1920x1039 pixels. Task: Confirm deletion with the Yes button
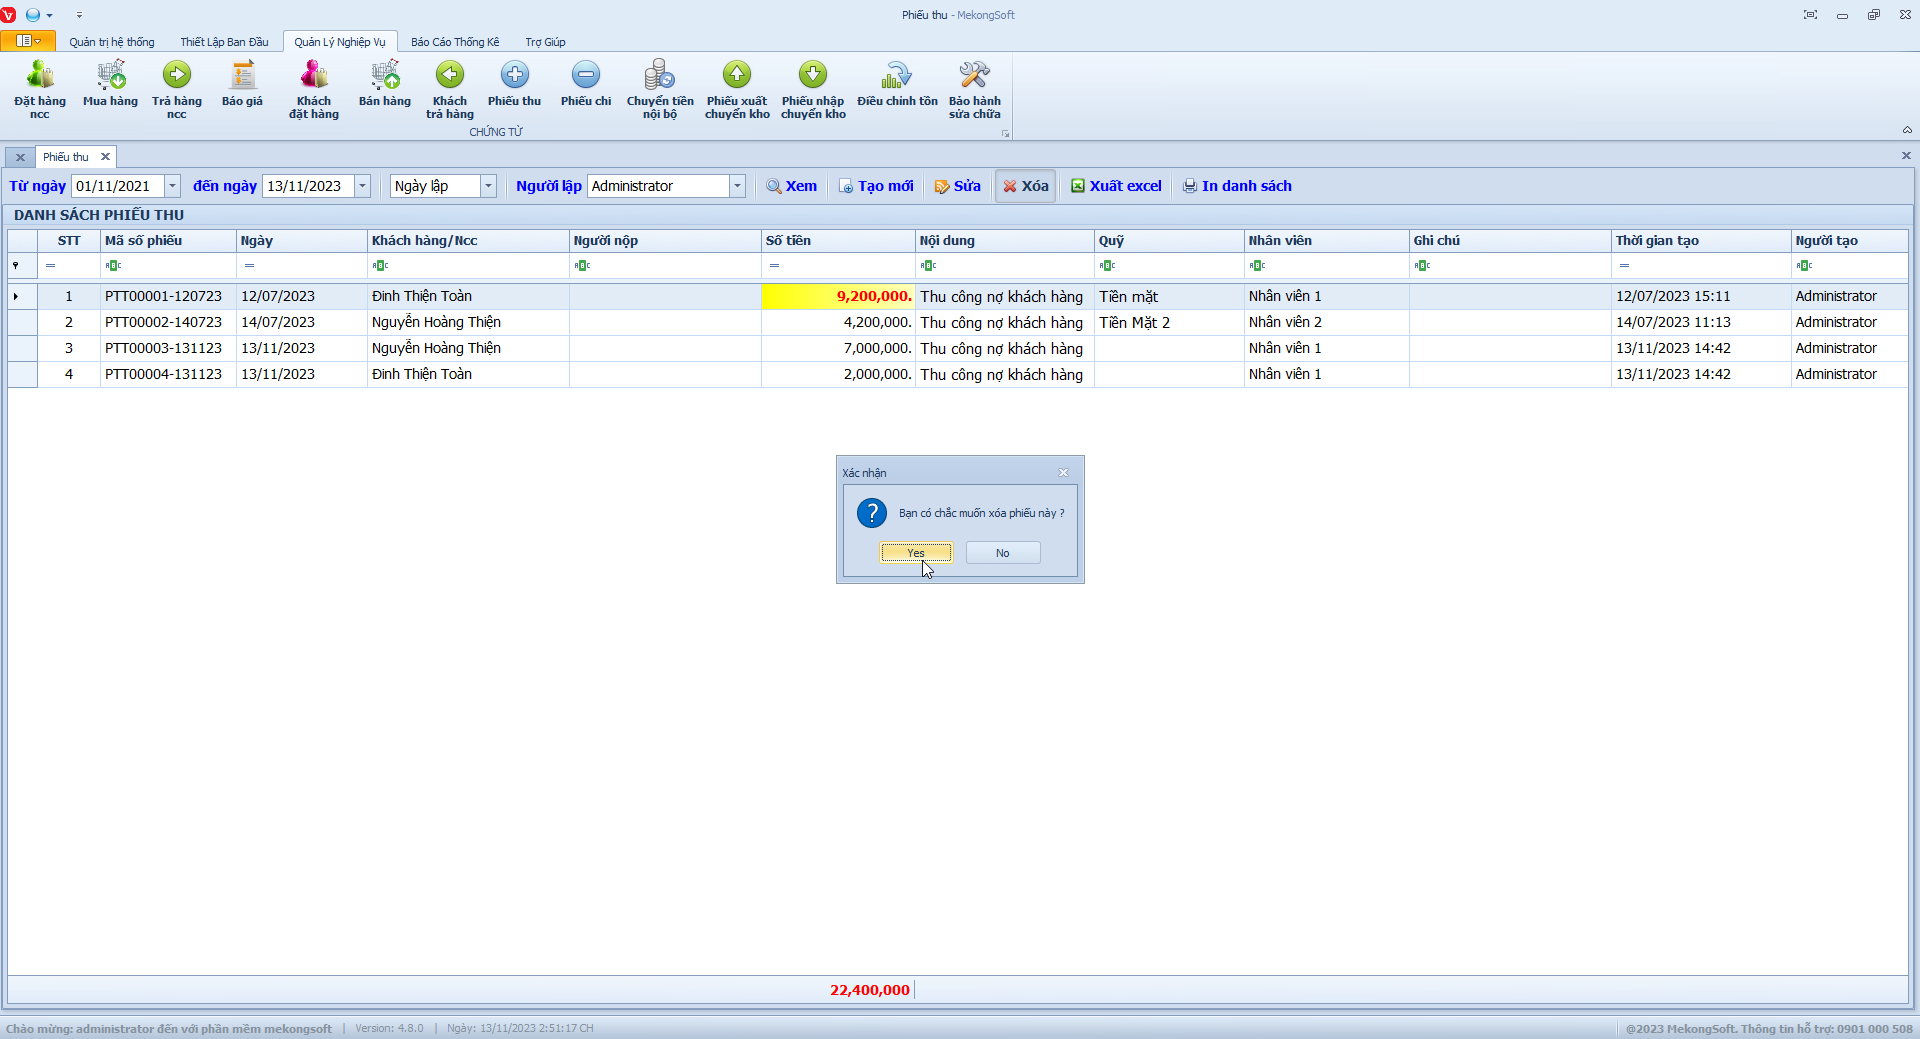(916, 553)
